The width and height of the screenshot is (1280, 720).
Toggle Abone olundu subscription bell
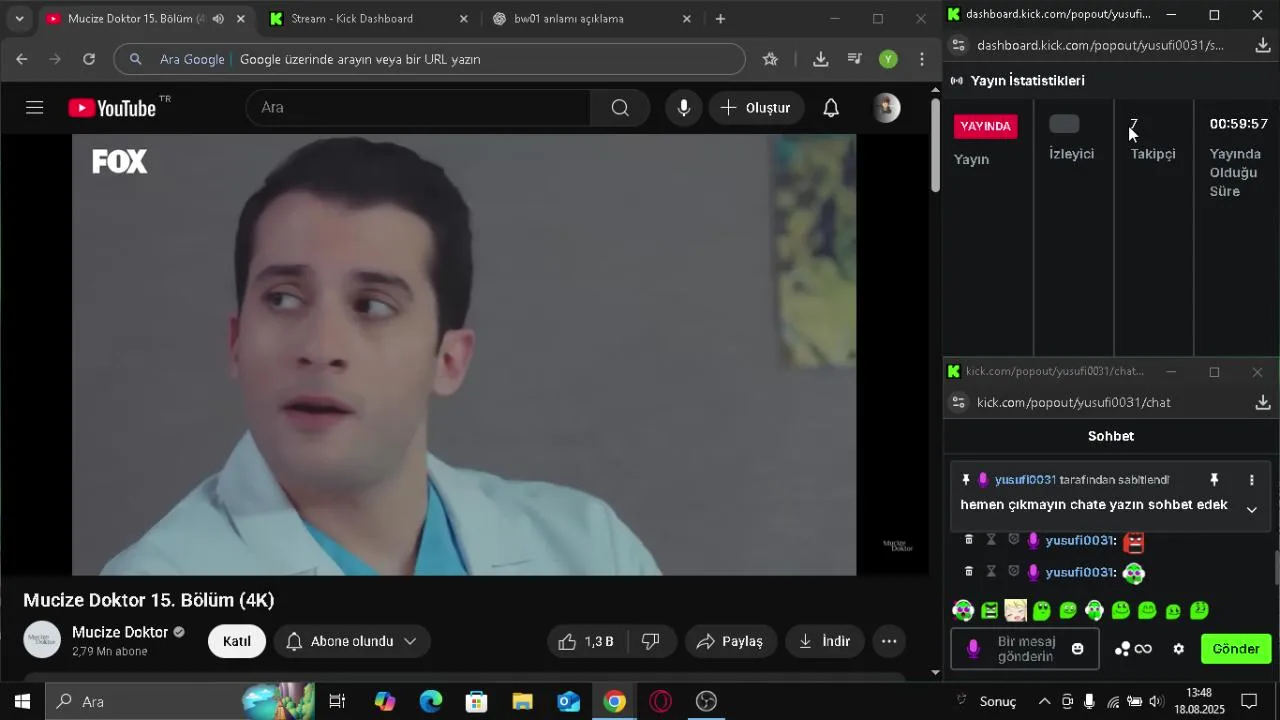(x=351, y=641)
